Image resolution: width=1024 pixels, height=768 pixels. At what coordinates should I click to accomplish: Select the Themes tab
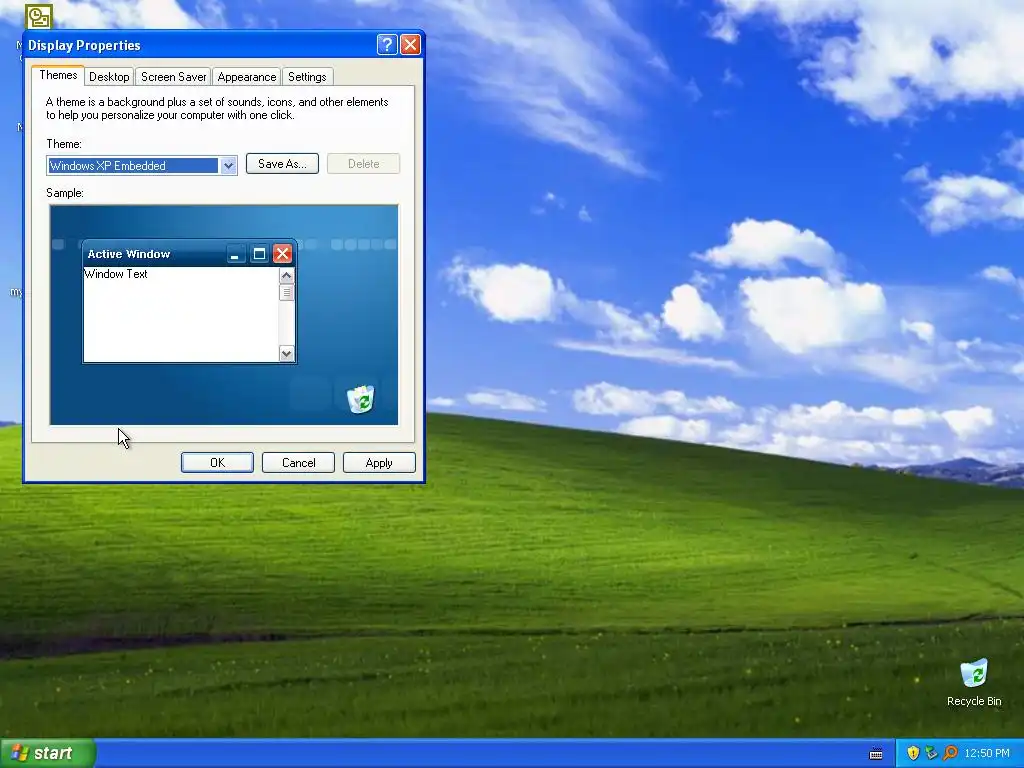[58, 75]
